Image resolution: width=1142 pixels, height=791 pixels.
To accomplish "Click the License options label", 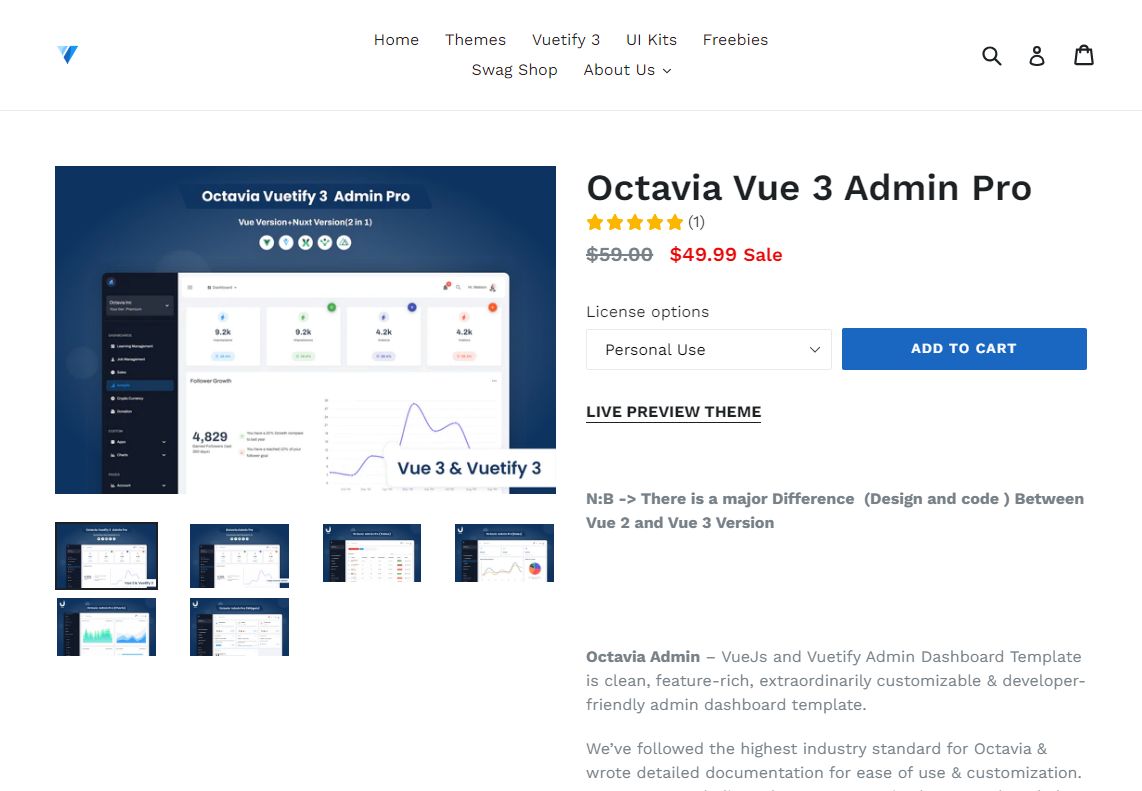I will click(647, 312).
